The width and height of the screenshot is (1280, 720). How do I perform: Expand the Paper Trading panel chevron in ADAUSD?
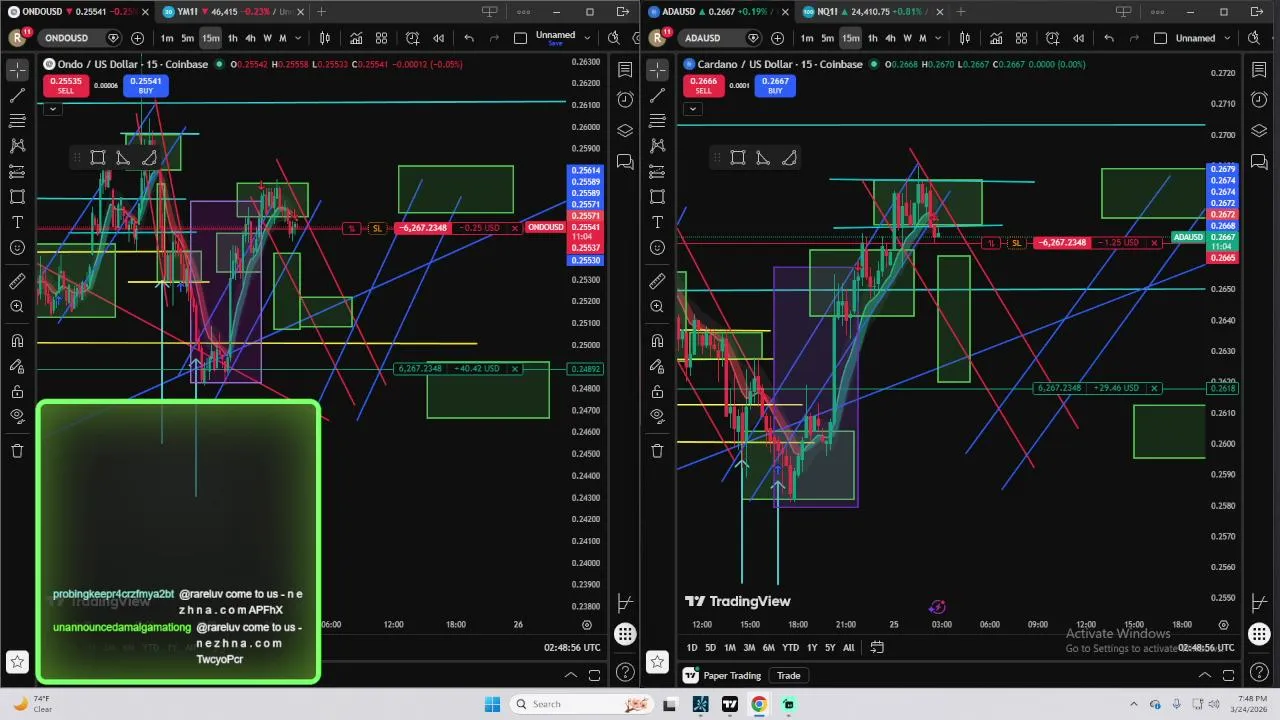tap(1205, 675)
